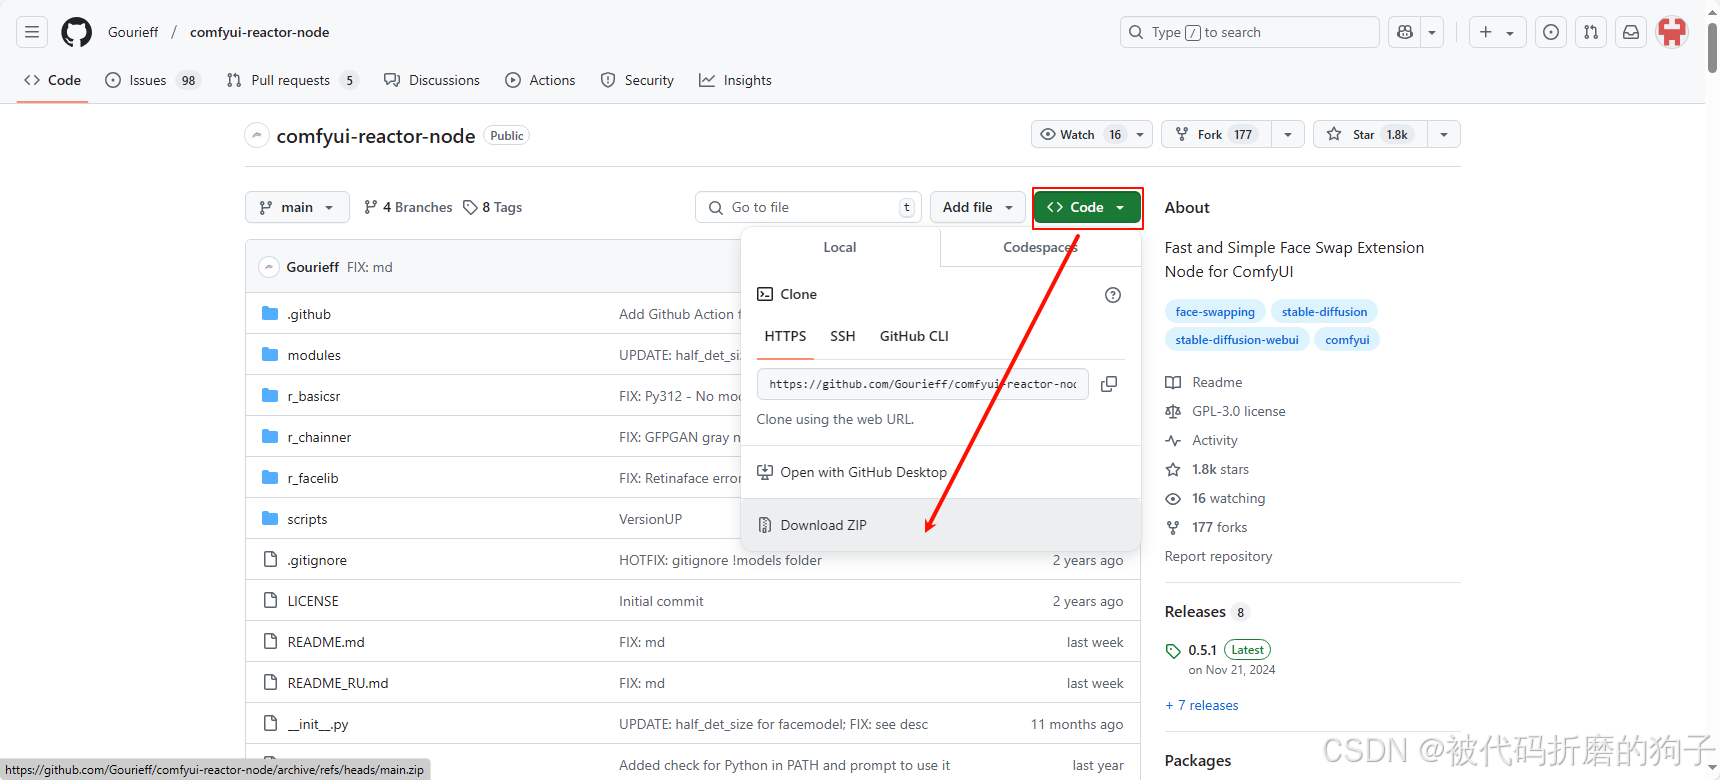Switch to the Pull requests tab
Screen dimensions: 1720x780
tap(291, 80)
